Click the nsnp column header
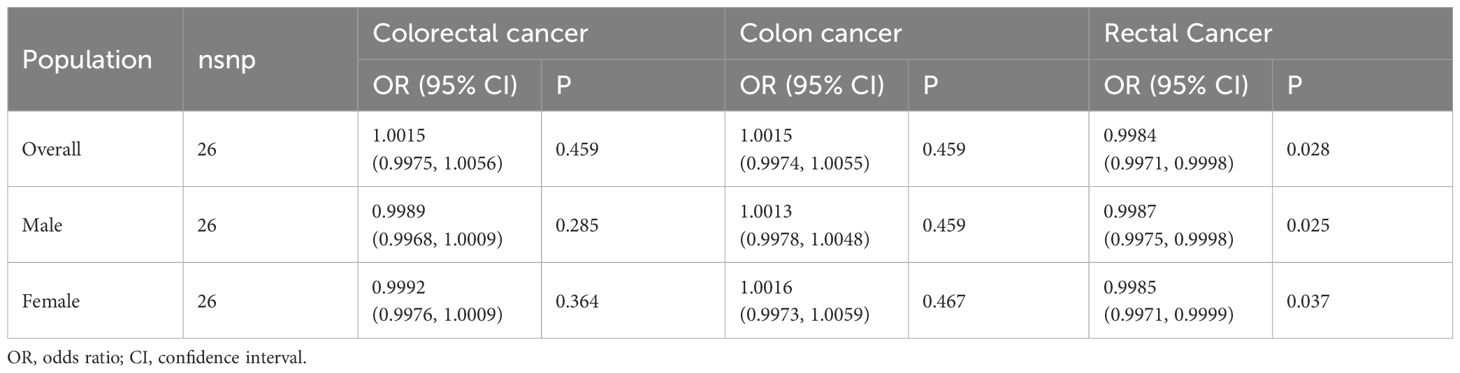Screen dimensions: 1460x373 pos(220,61)
